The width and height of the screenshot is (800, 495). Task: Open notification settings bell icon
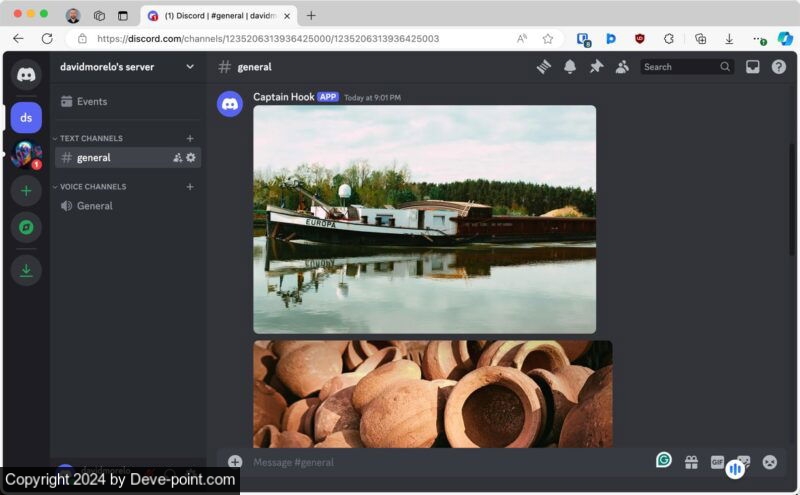(570, 67)
